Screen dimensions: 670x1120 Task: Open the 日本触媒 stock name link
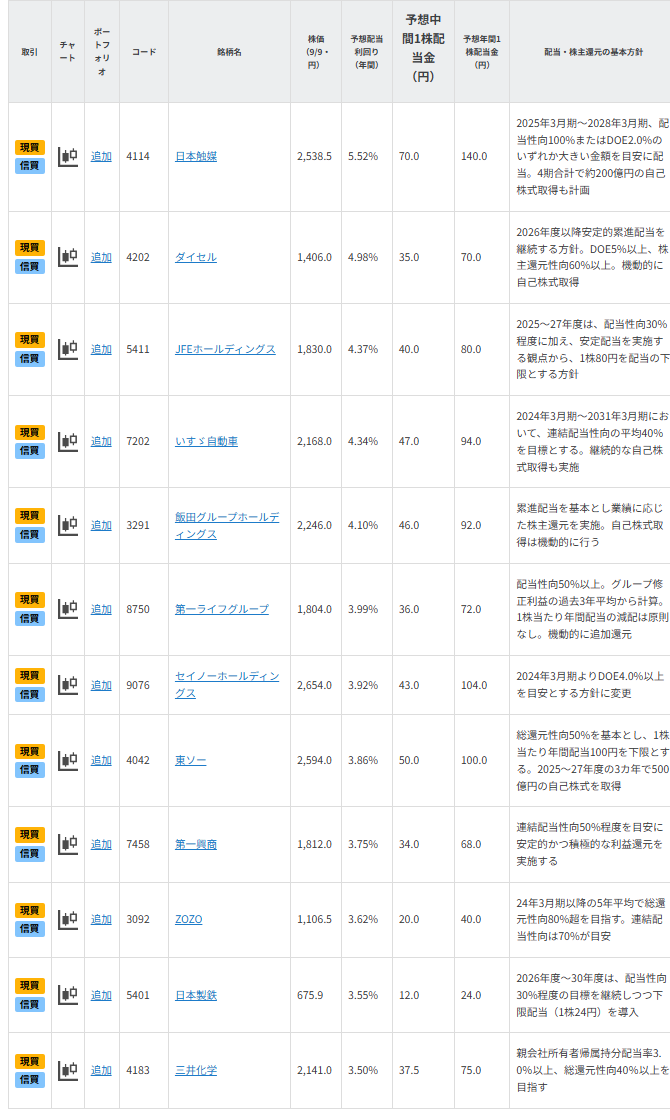tap(196, 156)
